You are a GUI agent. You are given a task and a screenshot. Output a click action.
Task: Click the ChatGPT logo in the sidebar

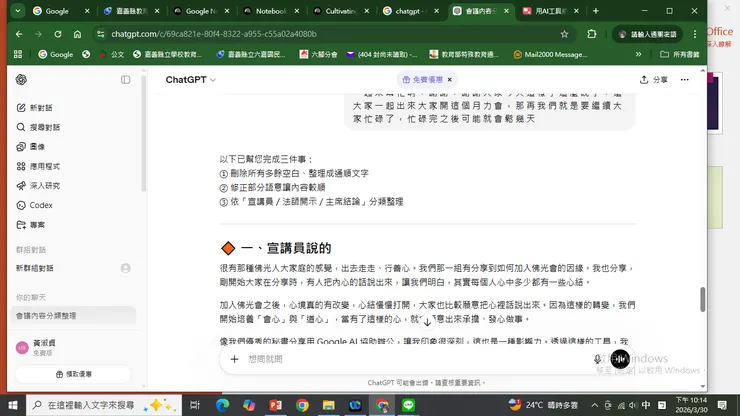[x=21, y=79]
